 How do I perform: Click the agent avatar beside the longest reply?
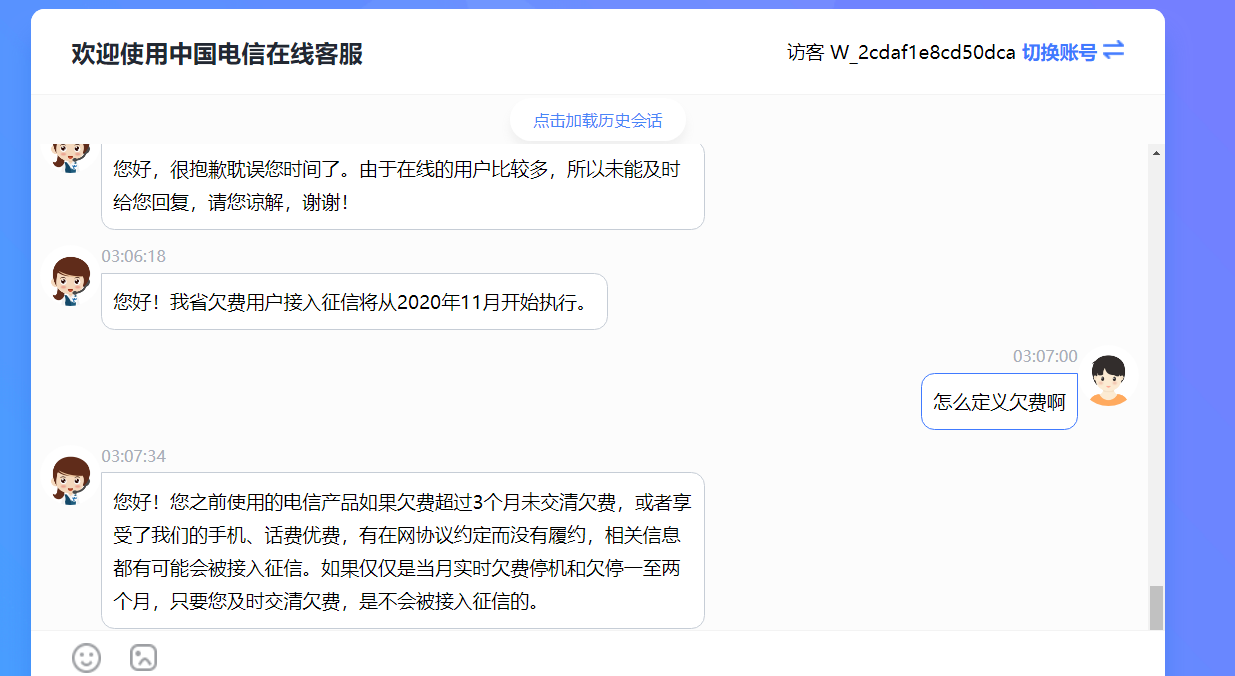tap(69, 481)
